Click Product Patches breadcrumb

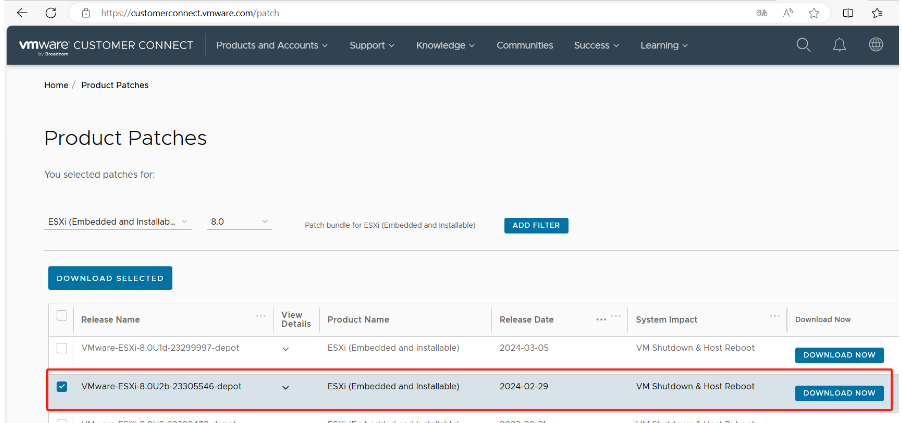coord(115,85)
